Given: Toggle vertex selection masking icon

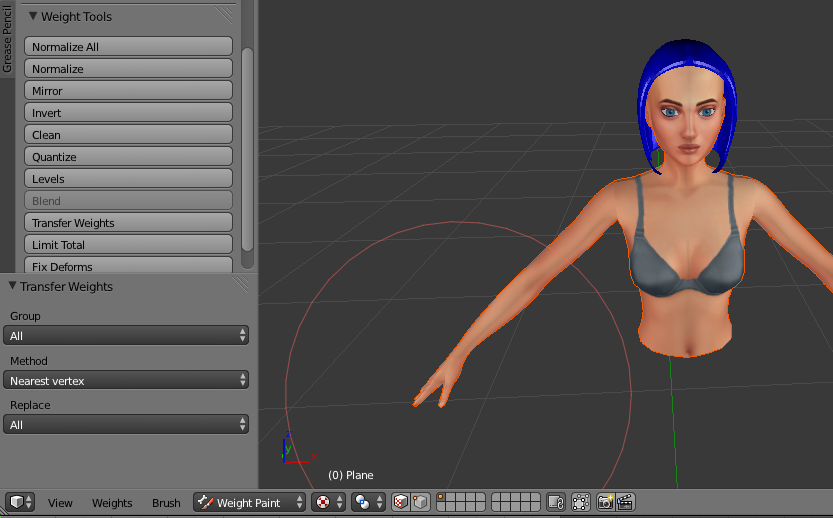Looking at the screenshot, I should [x=420, y=502].
